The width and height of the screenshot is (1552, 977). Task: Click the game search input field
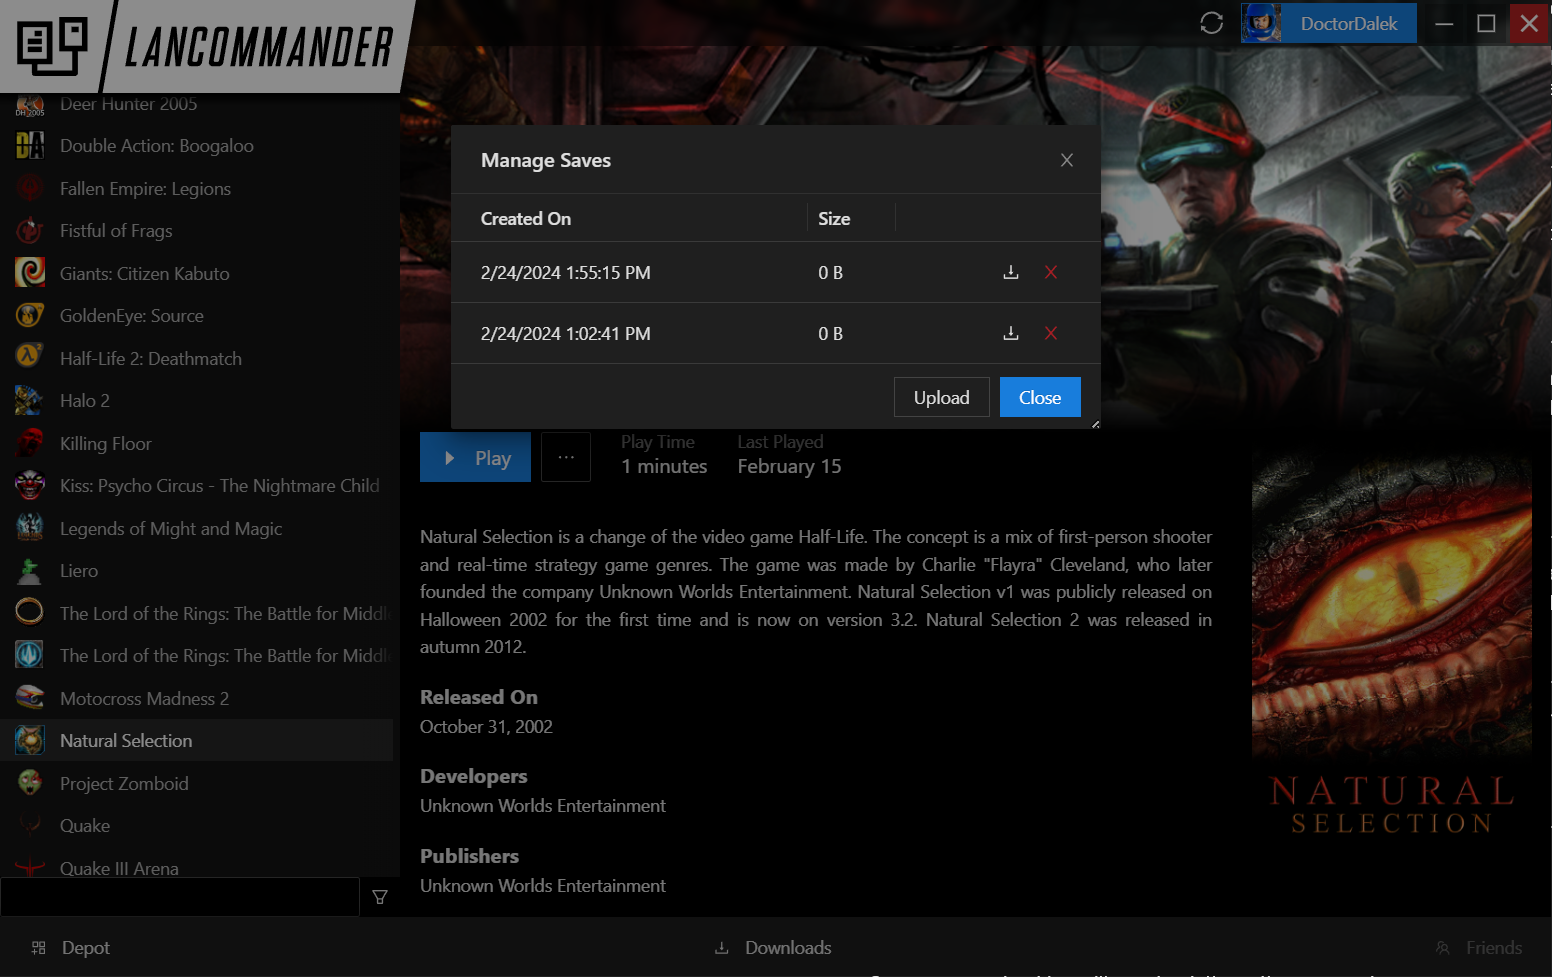[180, 897]
